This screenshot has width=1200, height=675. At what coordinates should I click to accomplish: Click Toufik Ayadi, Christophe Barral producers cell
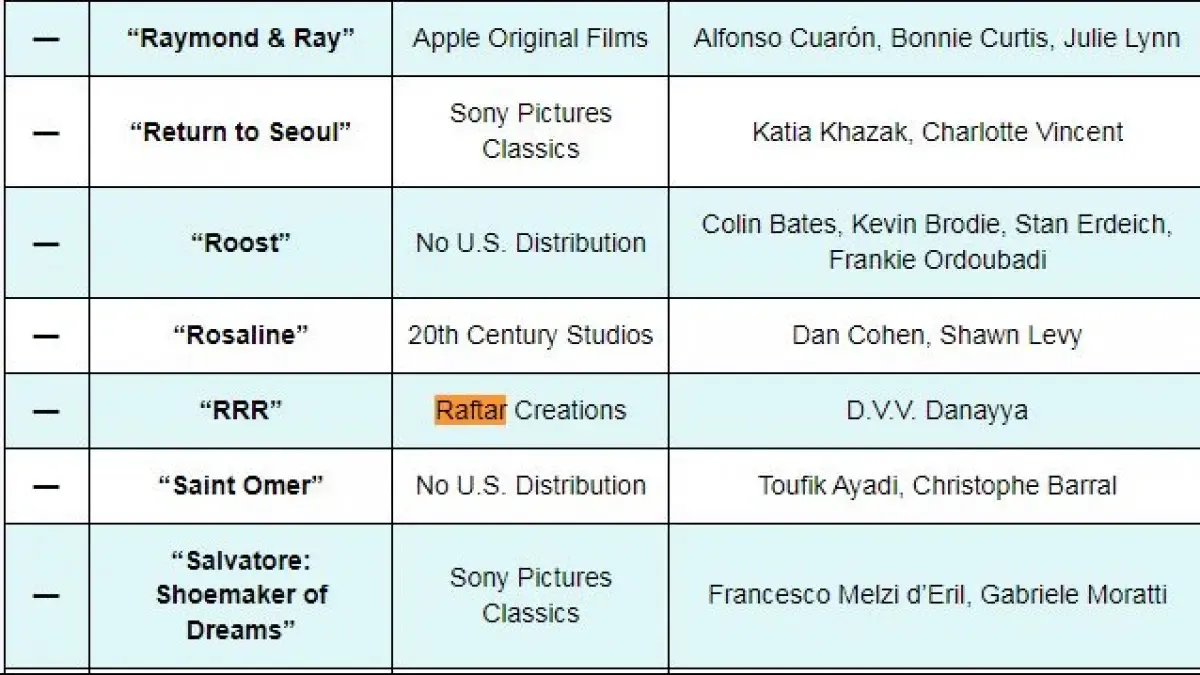(937, 486)
